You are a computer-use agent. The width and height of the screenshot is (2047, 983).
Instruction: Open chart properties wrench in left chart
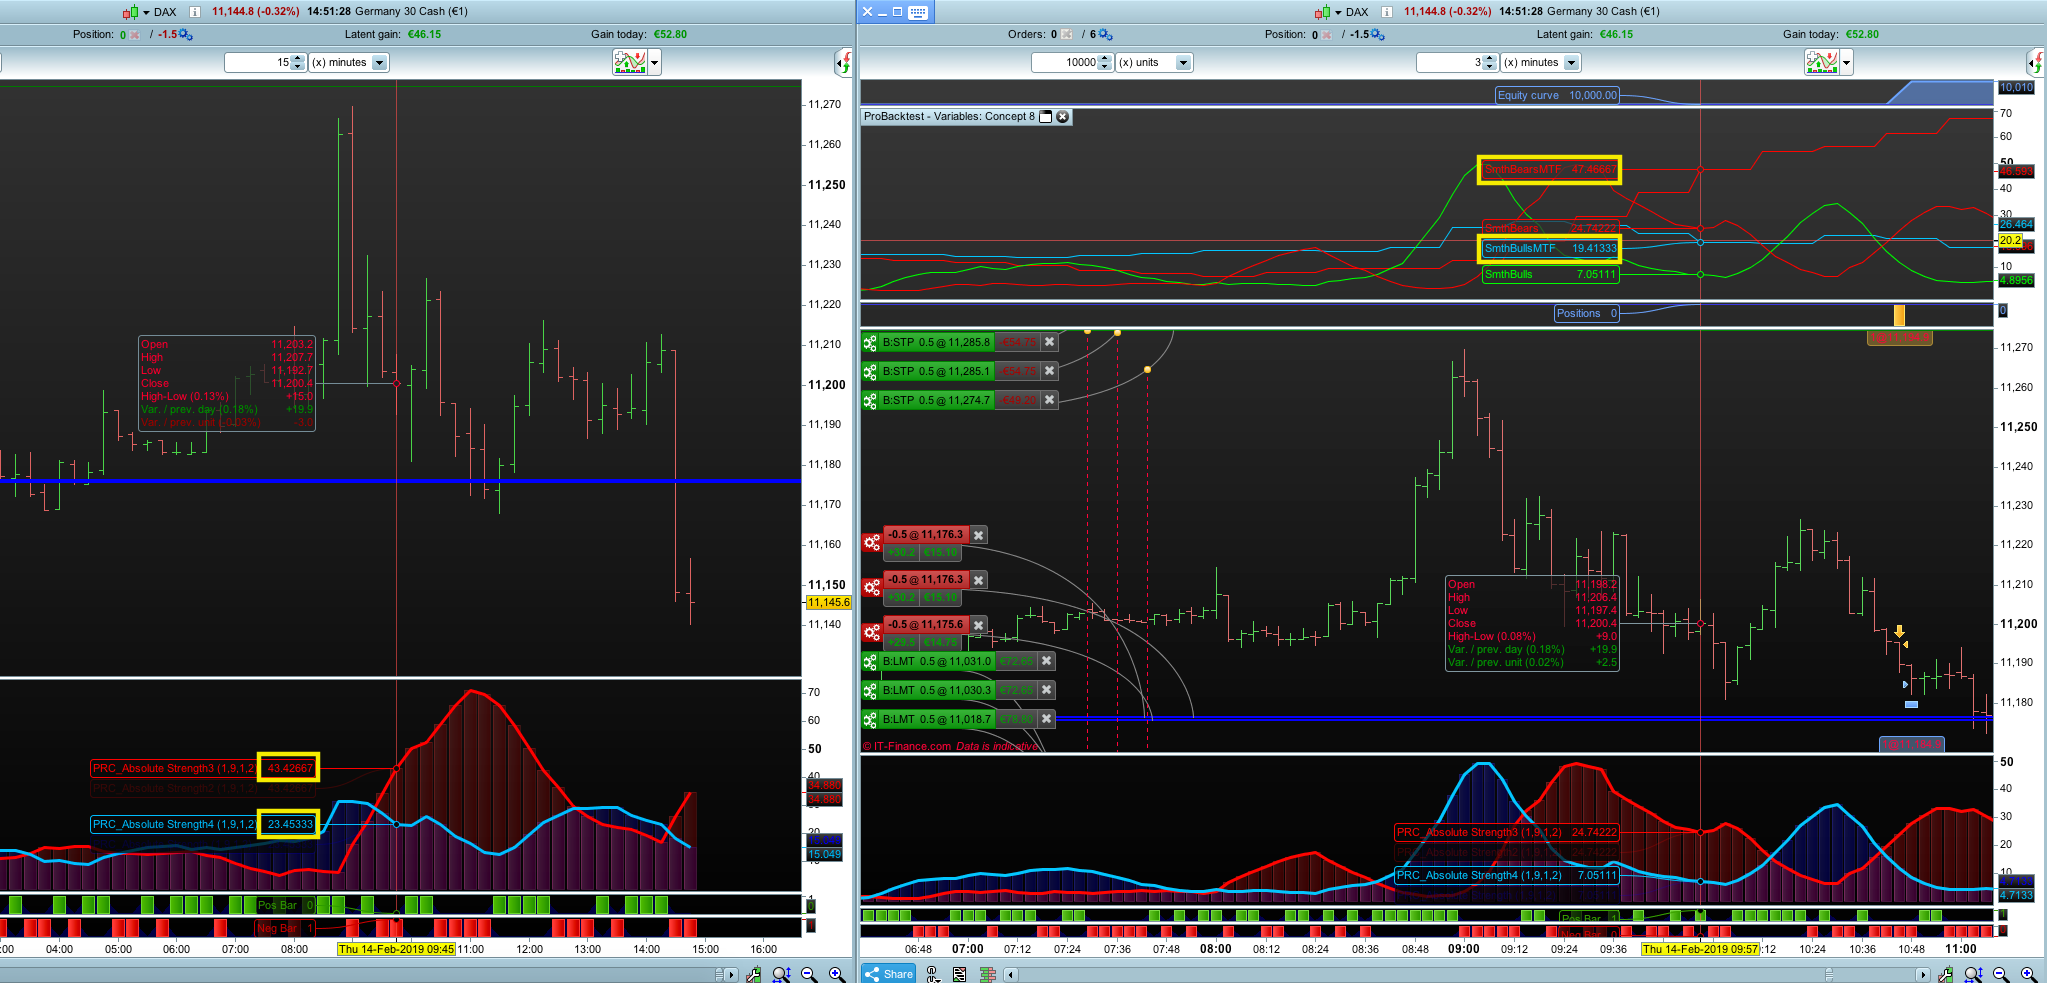click(x=753, y=974)
